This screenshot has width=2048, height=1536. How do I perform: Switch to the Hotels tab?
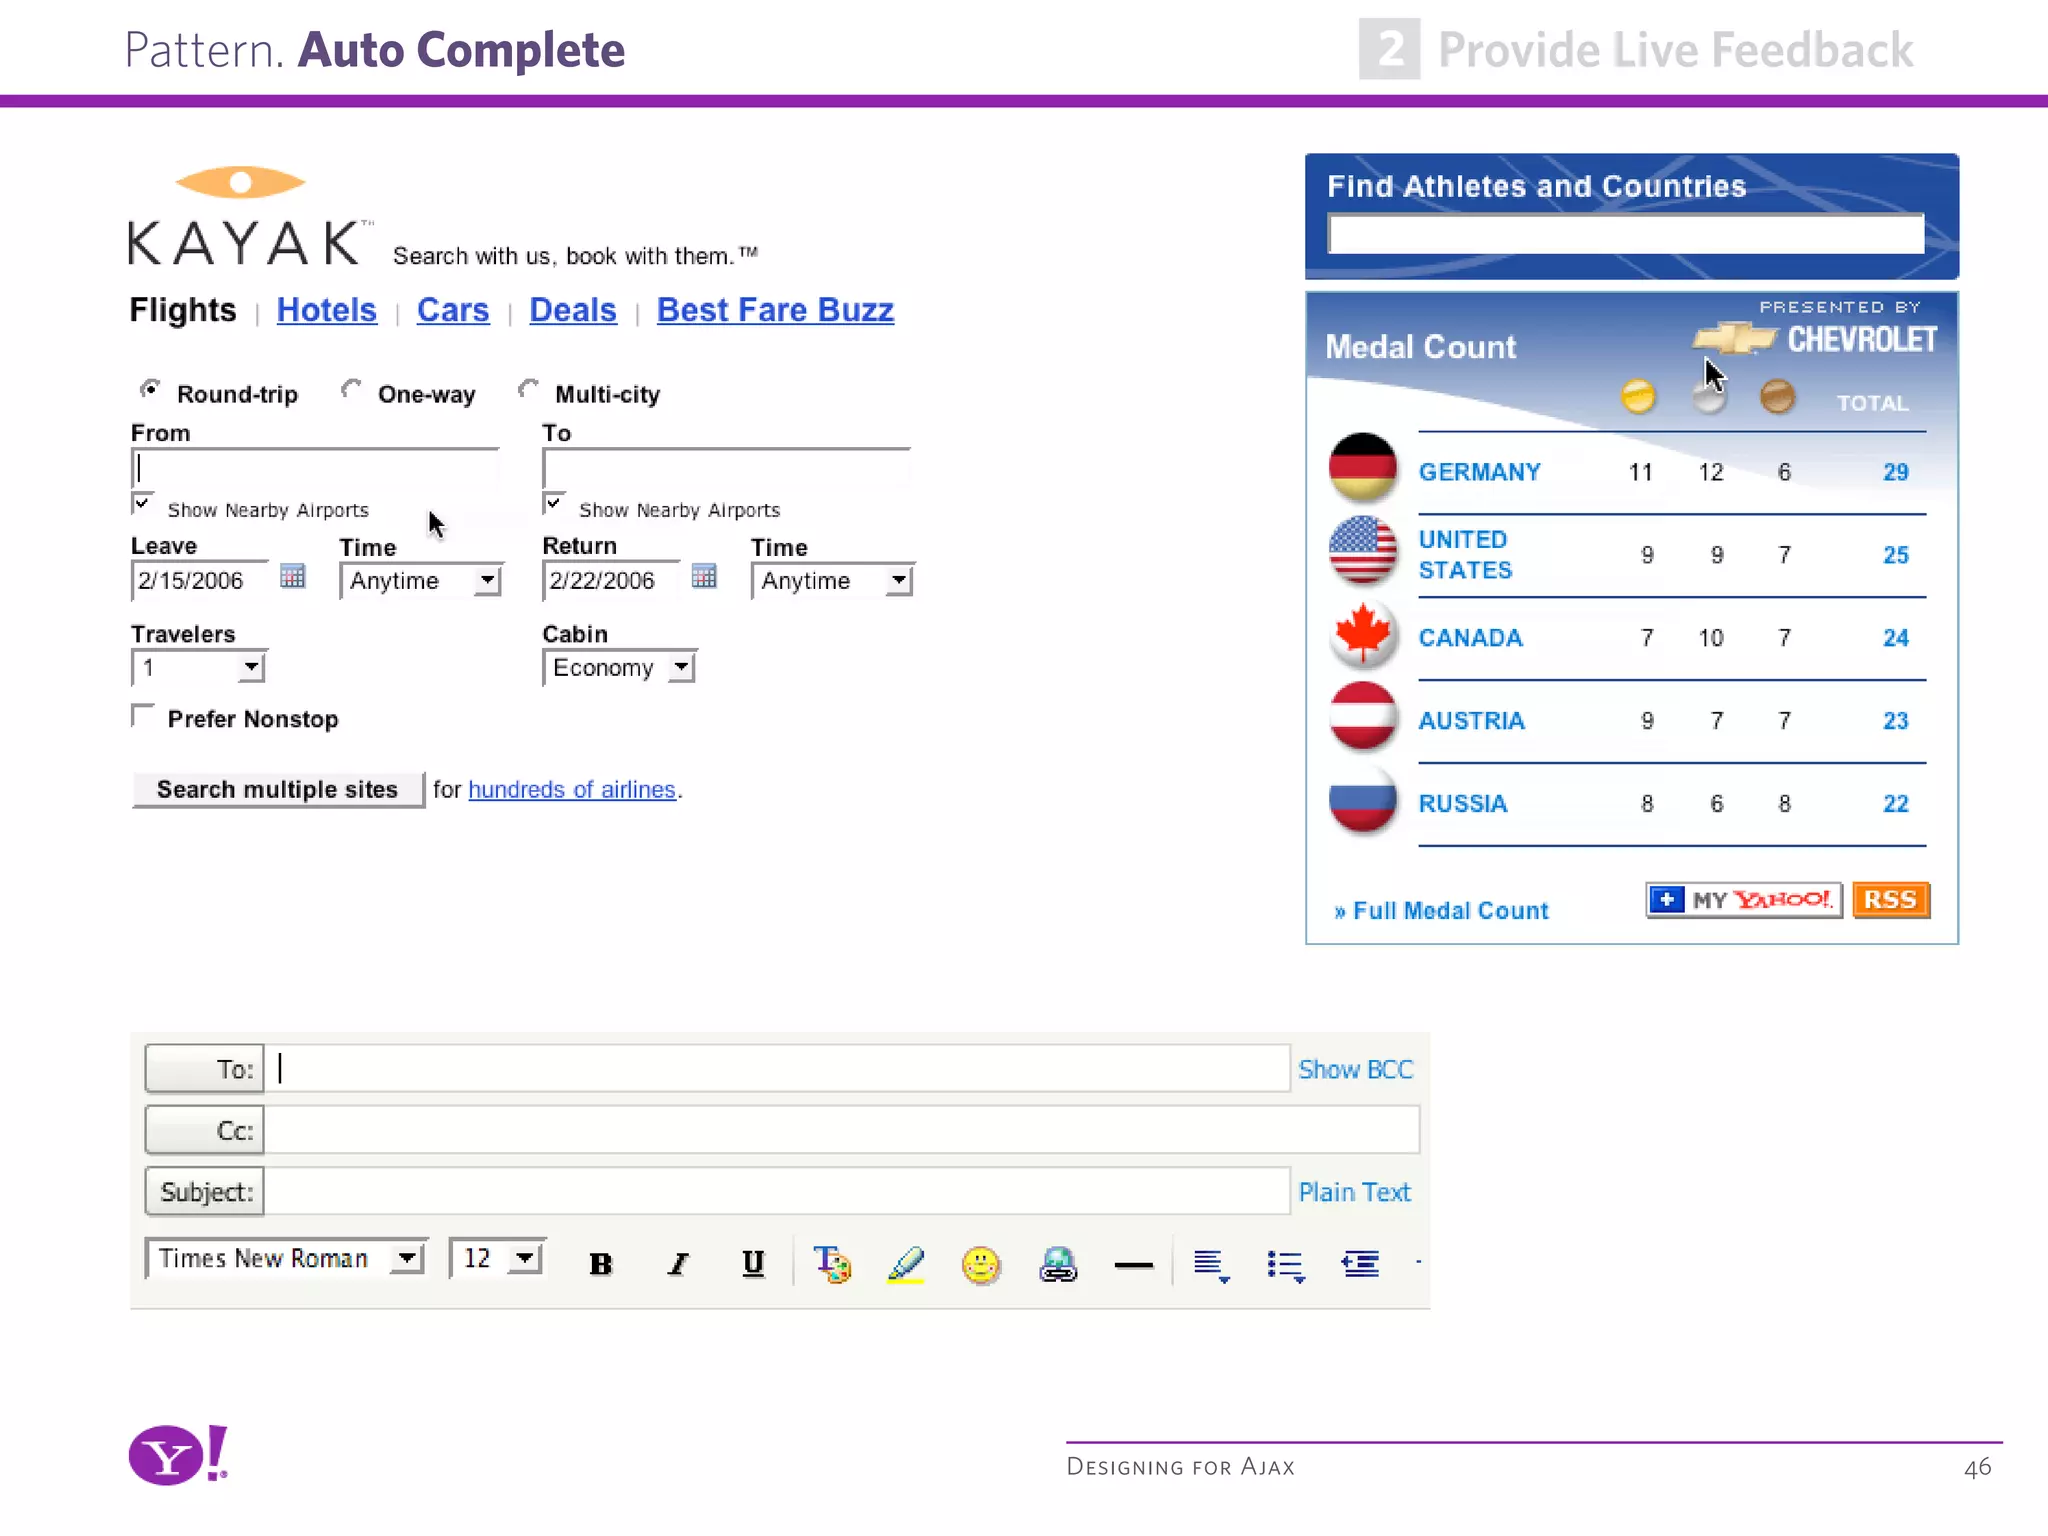pyautogui.click(x=326, y=310)
